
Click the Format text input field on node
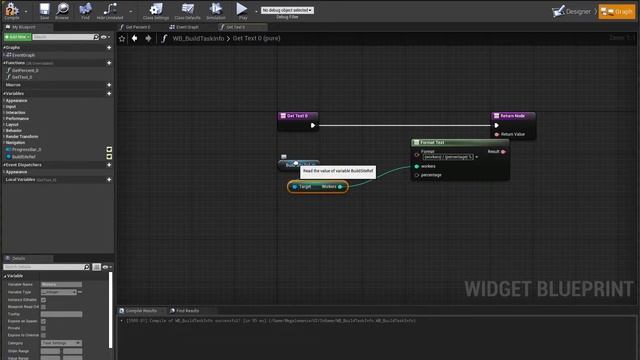point(448,157)
